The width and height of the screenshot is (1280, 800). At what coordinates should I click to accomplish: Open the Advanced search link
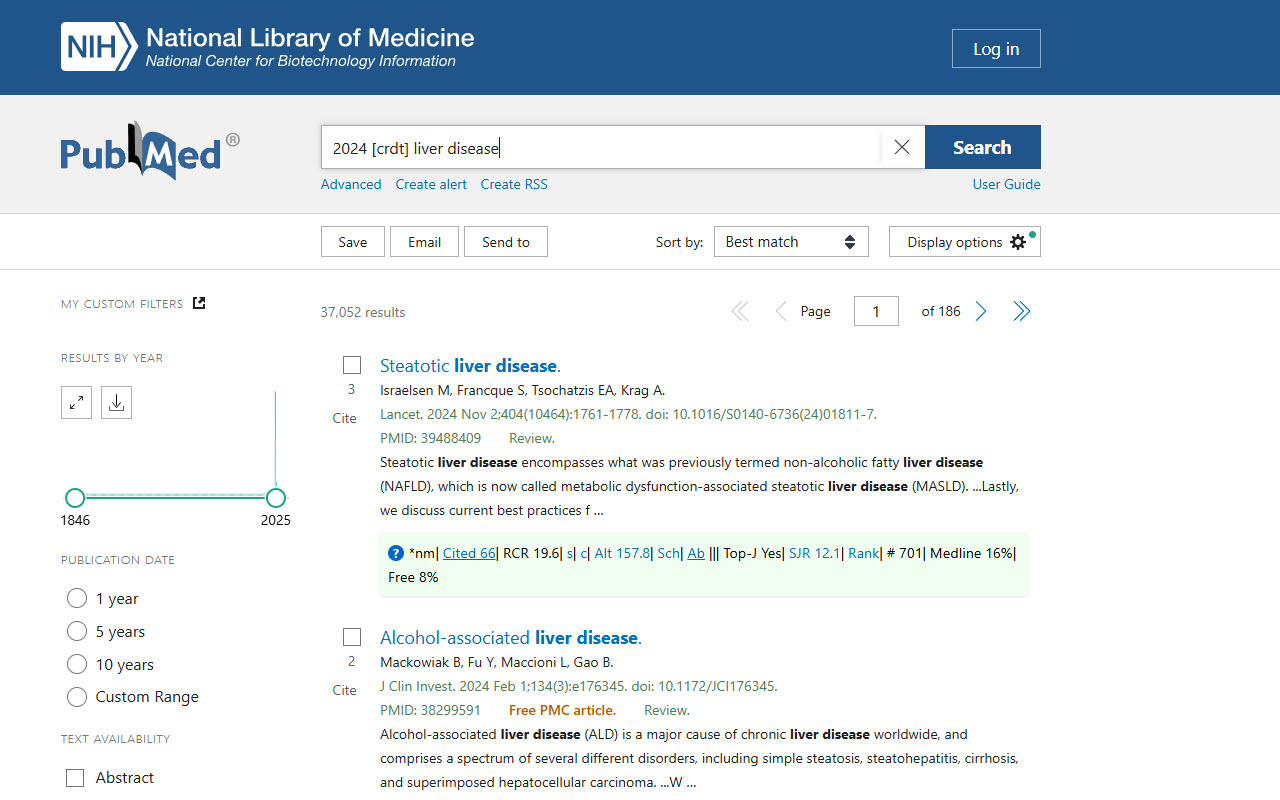pyautogui.click(x=351, y=184)
